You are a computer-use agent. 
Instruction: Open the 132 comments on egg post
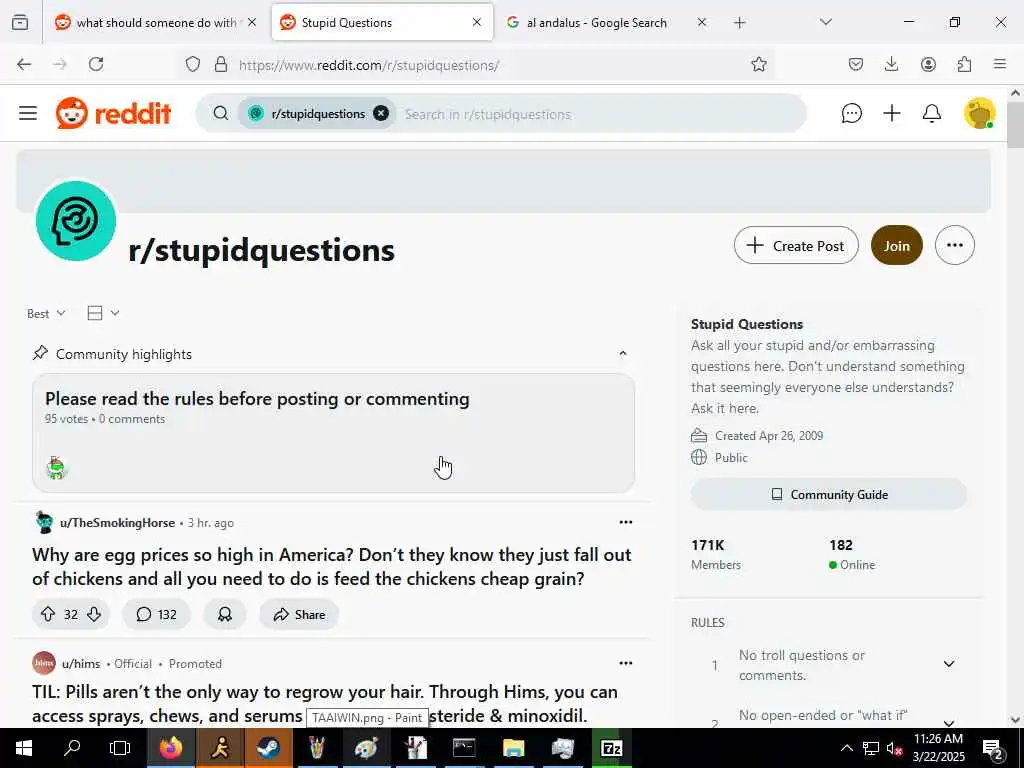pyautogui.click(x=156, y=614)
